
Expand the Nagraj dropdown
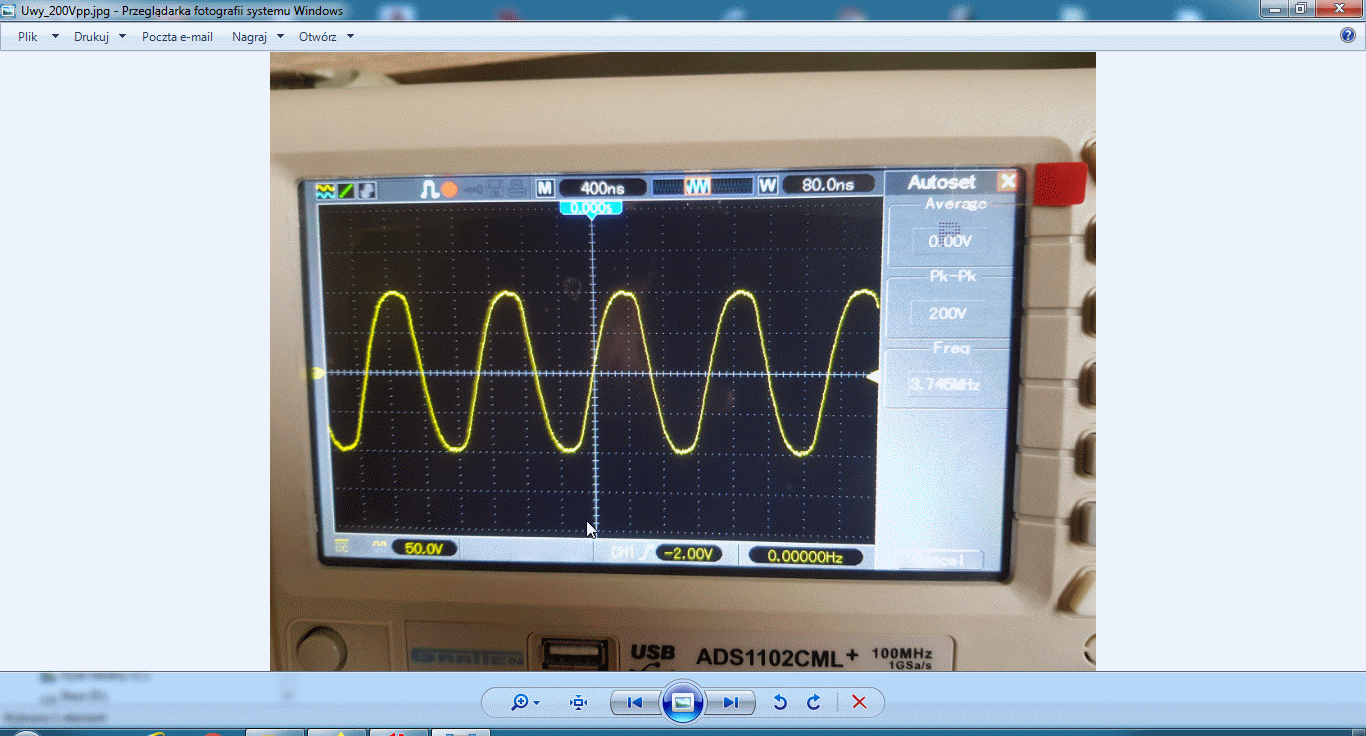258,36
